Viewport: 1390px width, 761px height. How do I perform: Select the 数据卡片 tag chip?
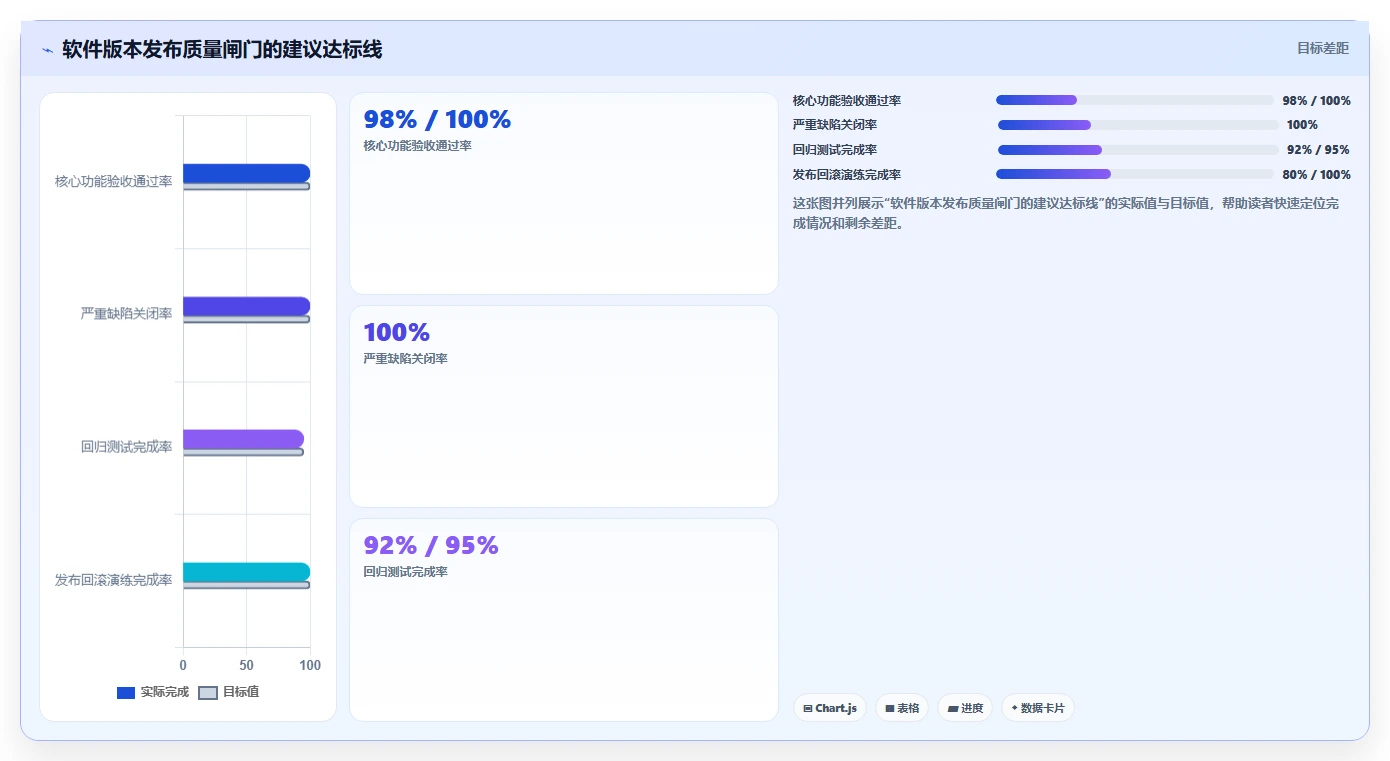point(1038,708)
